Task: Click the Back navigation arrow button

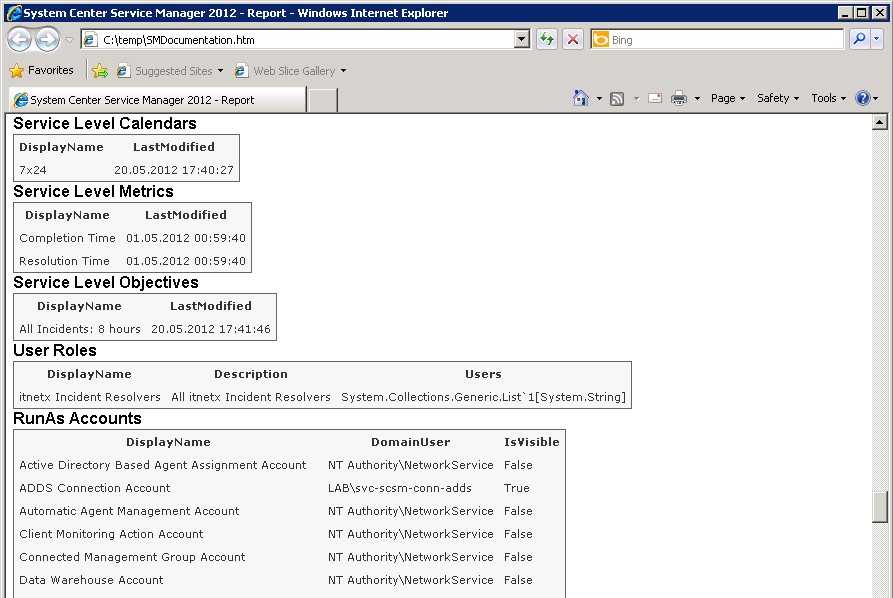Action: (x=20, y=40)
